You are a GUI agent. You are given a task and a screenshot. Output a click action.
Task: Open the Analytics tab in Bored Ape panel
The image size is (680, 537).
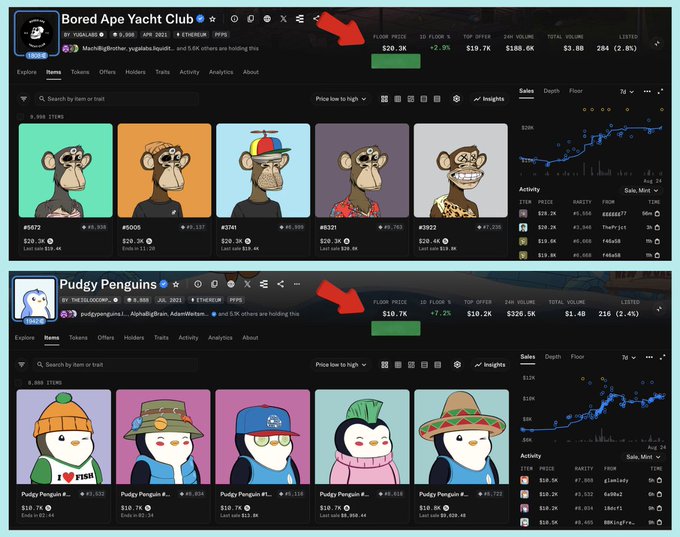(221, 72)
